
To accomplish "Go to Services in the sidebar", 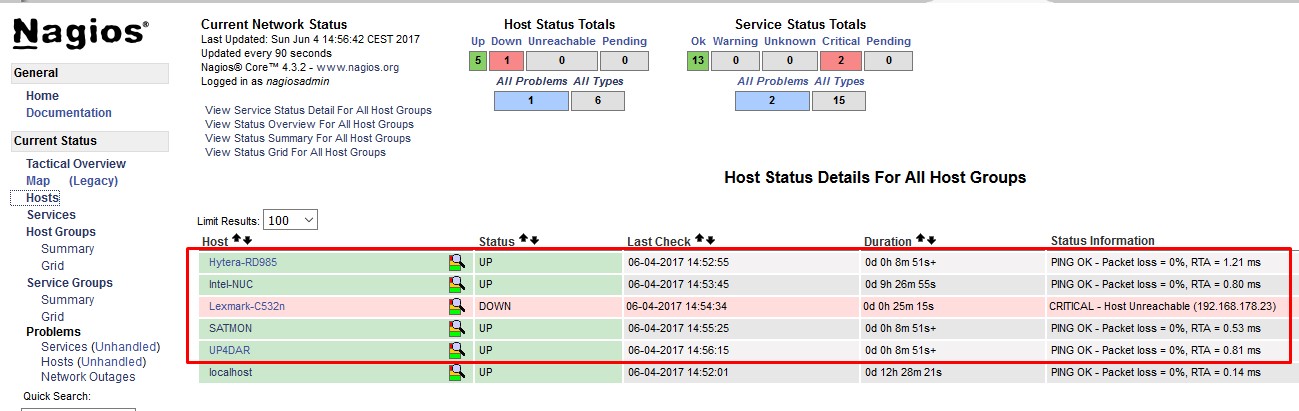I will [51, 215].
